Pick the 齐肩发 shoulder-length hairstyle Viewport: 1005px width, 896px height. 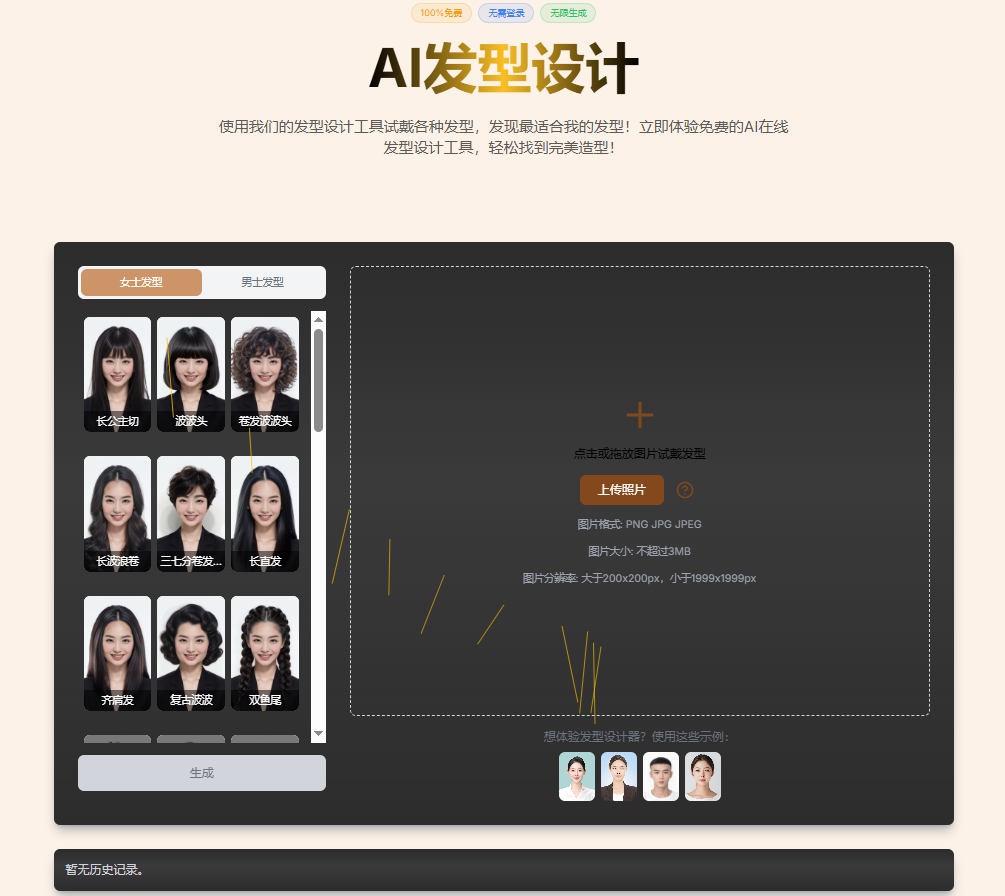point(117,653)
